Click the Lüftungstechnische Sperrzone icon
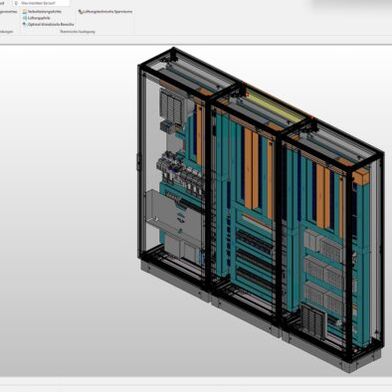This screenshot has height=392, width=392. [80, 12]
